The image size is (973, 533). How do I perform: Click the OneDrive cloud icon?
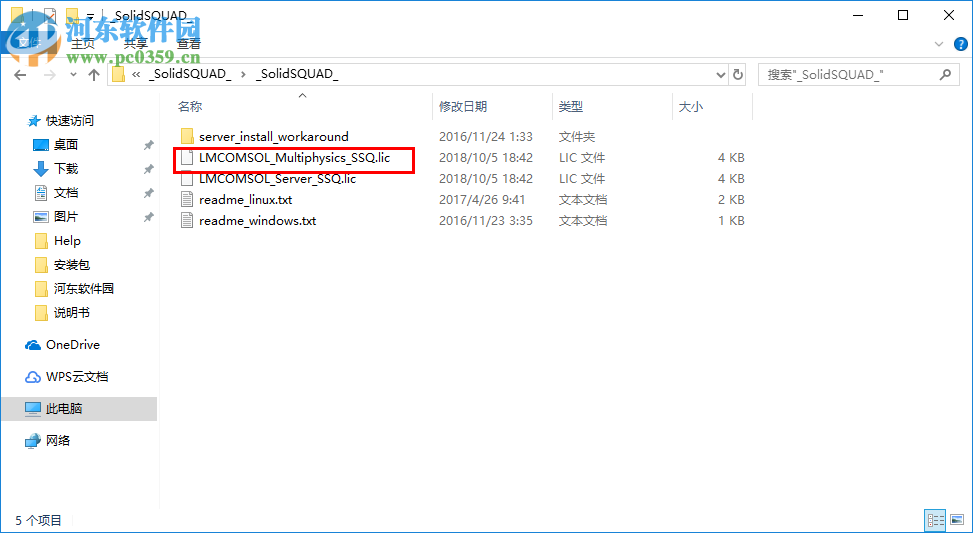pos(33,345)
